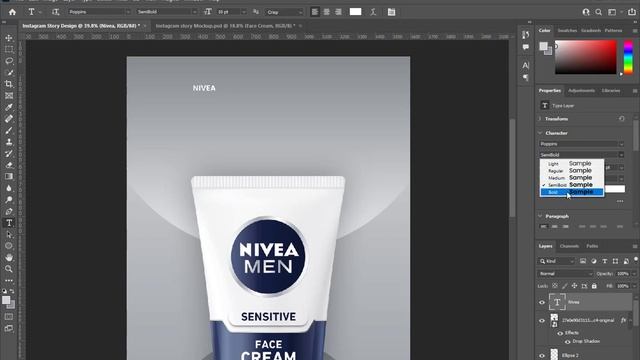Choose Light from font style list
The width and height of the screenshot is (640, 360).
click(572, 164)
